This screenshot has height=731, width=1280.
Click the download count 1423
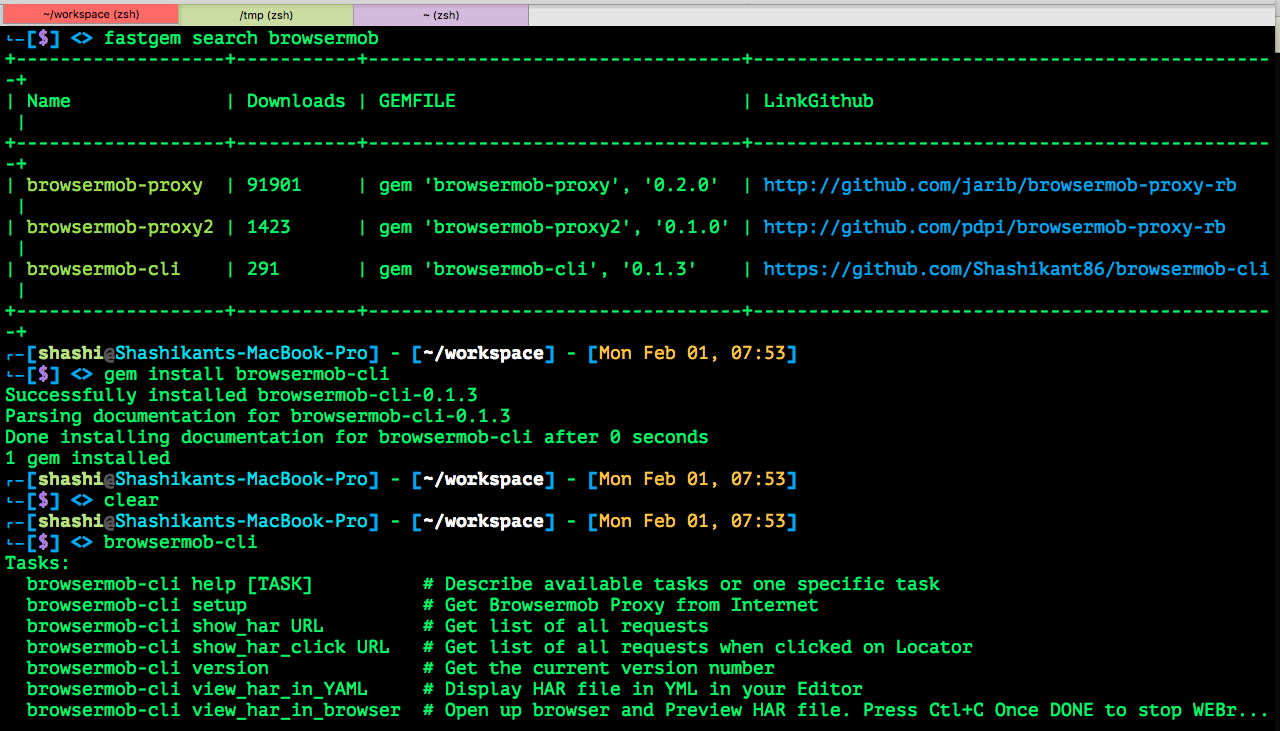(x=269, y=227)
